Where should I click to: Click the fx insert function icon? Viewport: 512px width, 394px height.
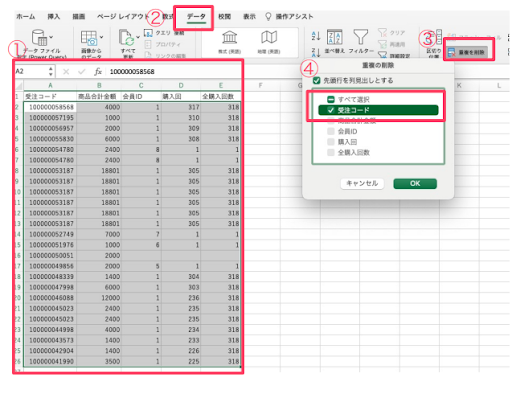click(x=98, y=71)
